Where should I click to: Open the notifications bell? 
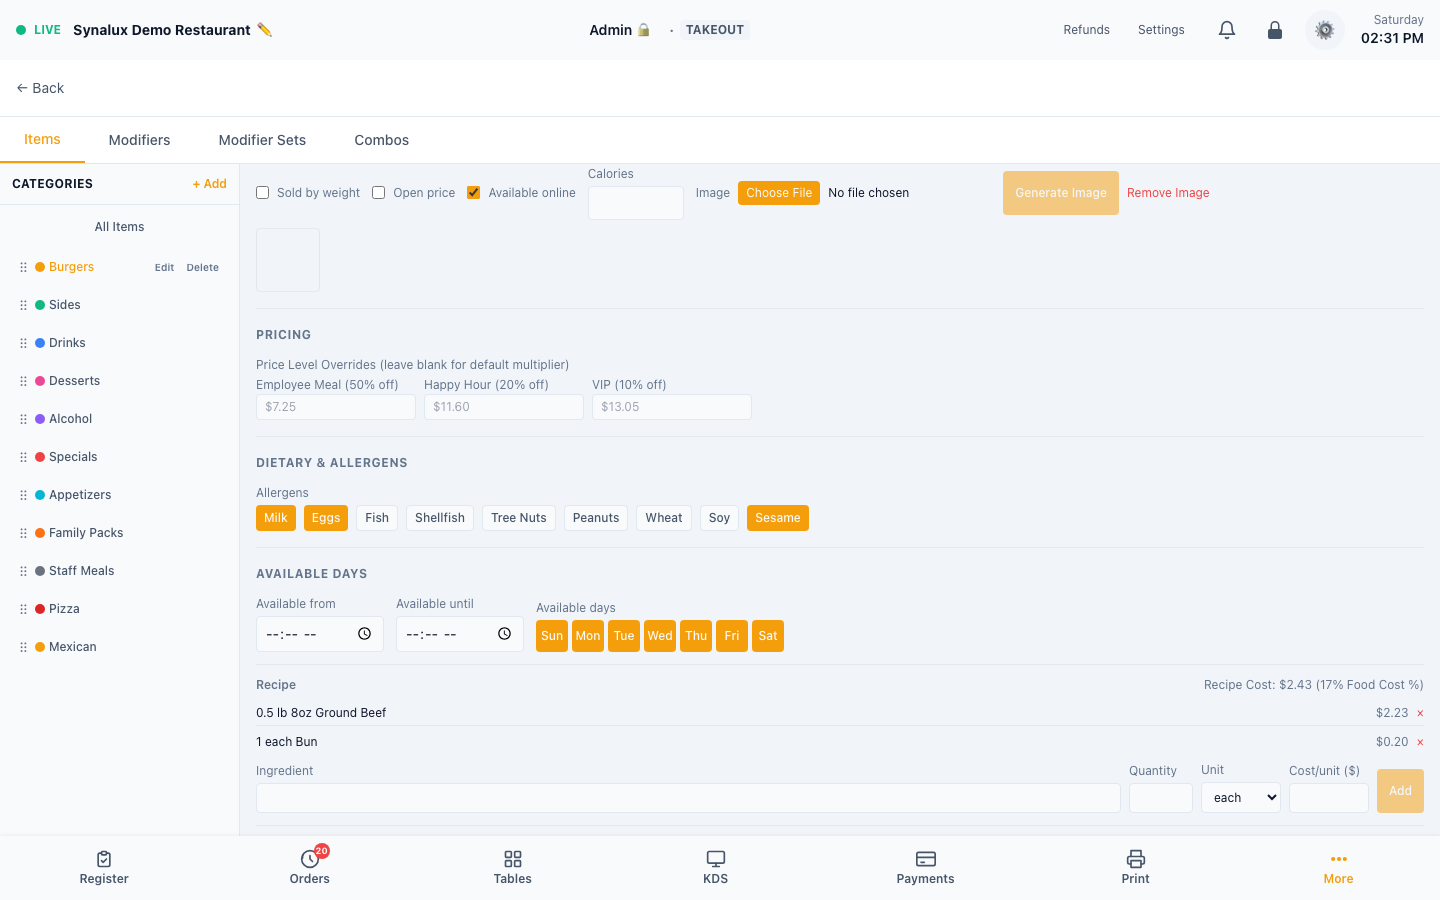click(x=1227, y=30)
